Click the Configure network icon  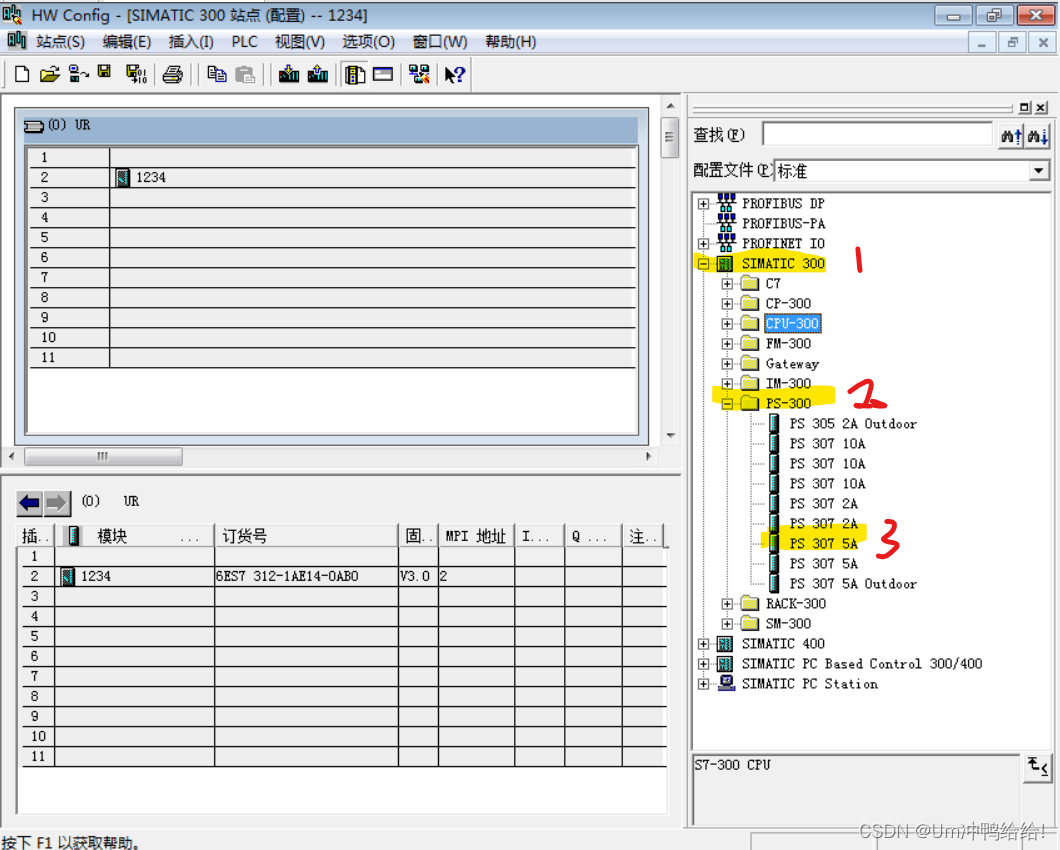[x=419, y=74]
